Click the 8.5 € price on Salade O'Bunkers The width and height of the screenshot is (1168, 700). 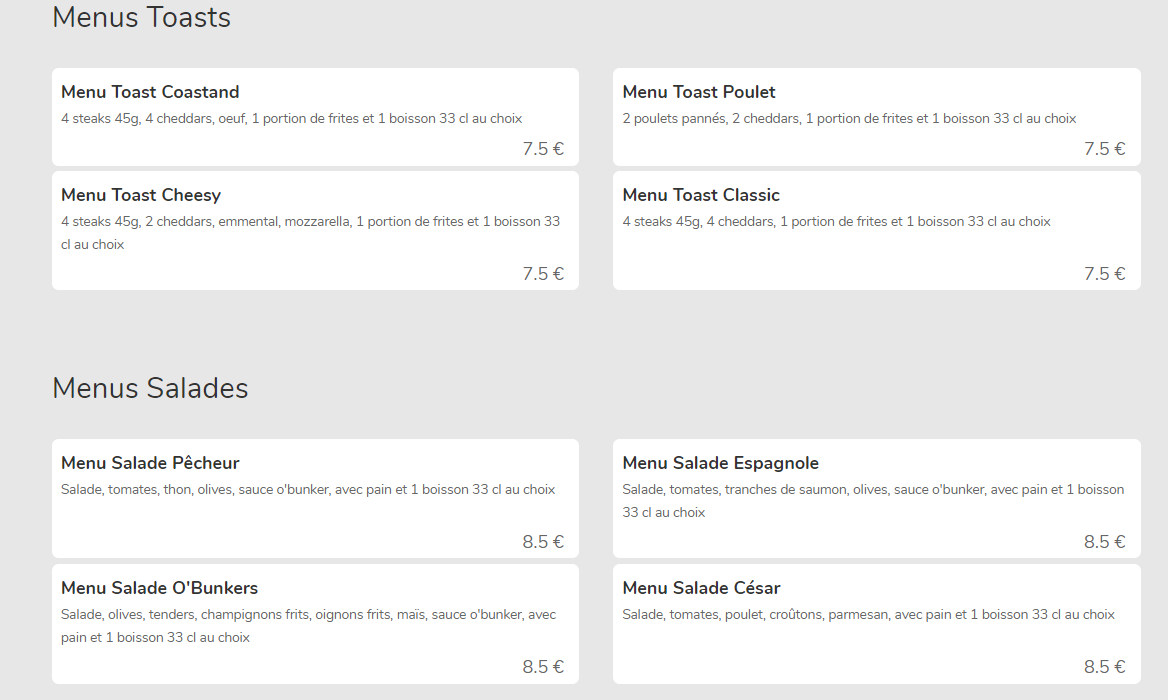pos(543,667)
